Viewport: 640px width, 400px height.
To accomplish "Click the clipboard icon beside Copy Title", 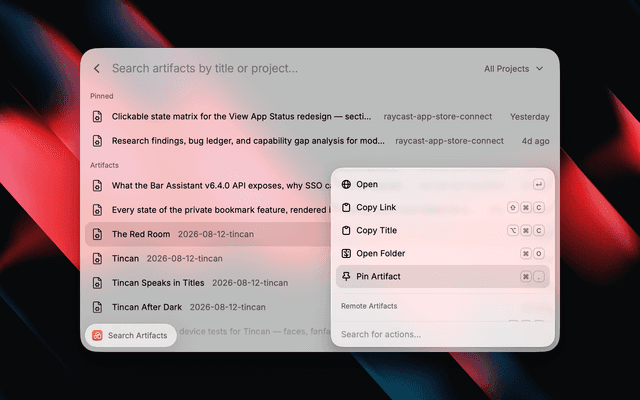I will click(346, 230).
